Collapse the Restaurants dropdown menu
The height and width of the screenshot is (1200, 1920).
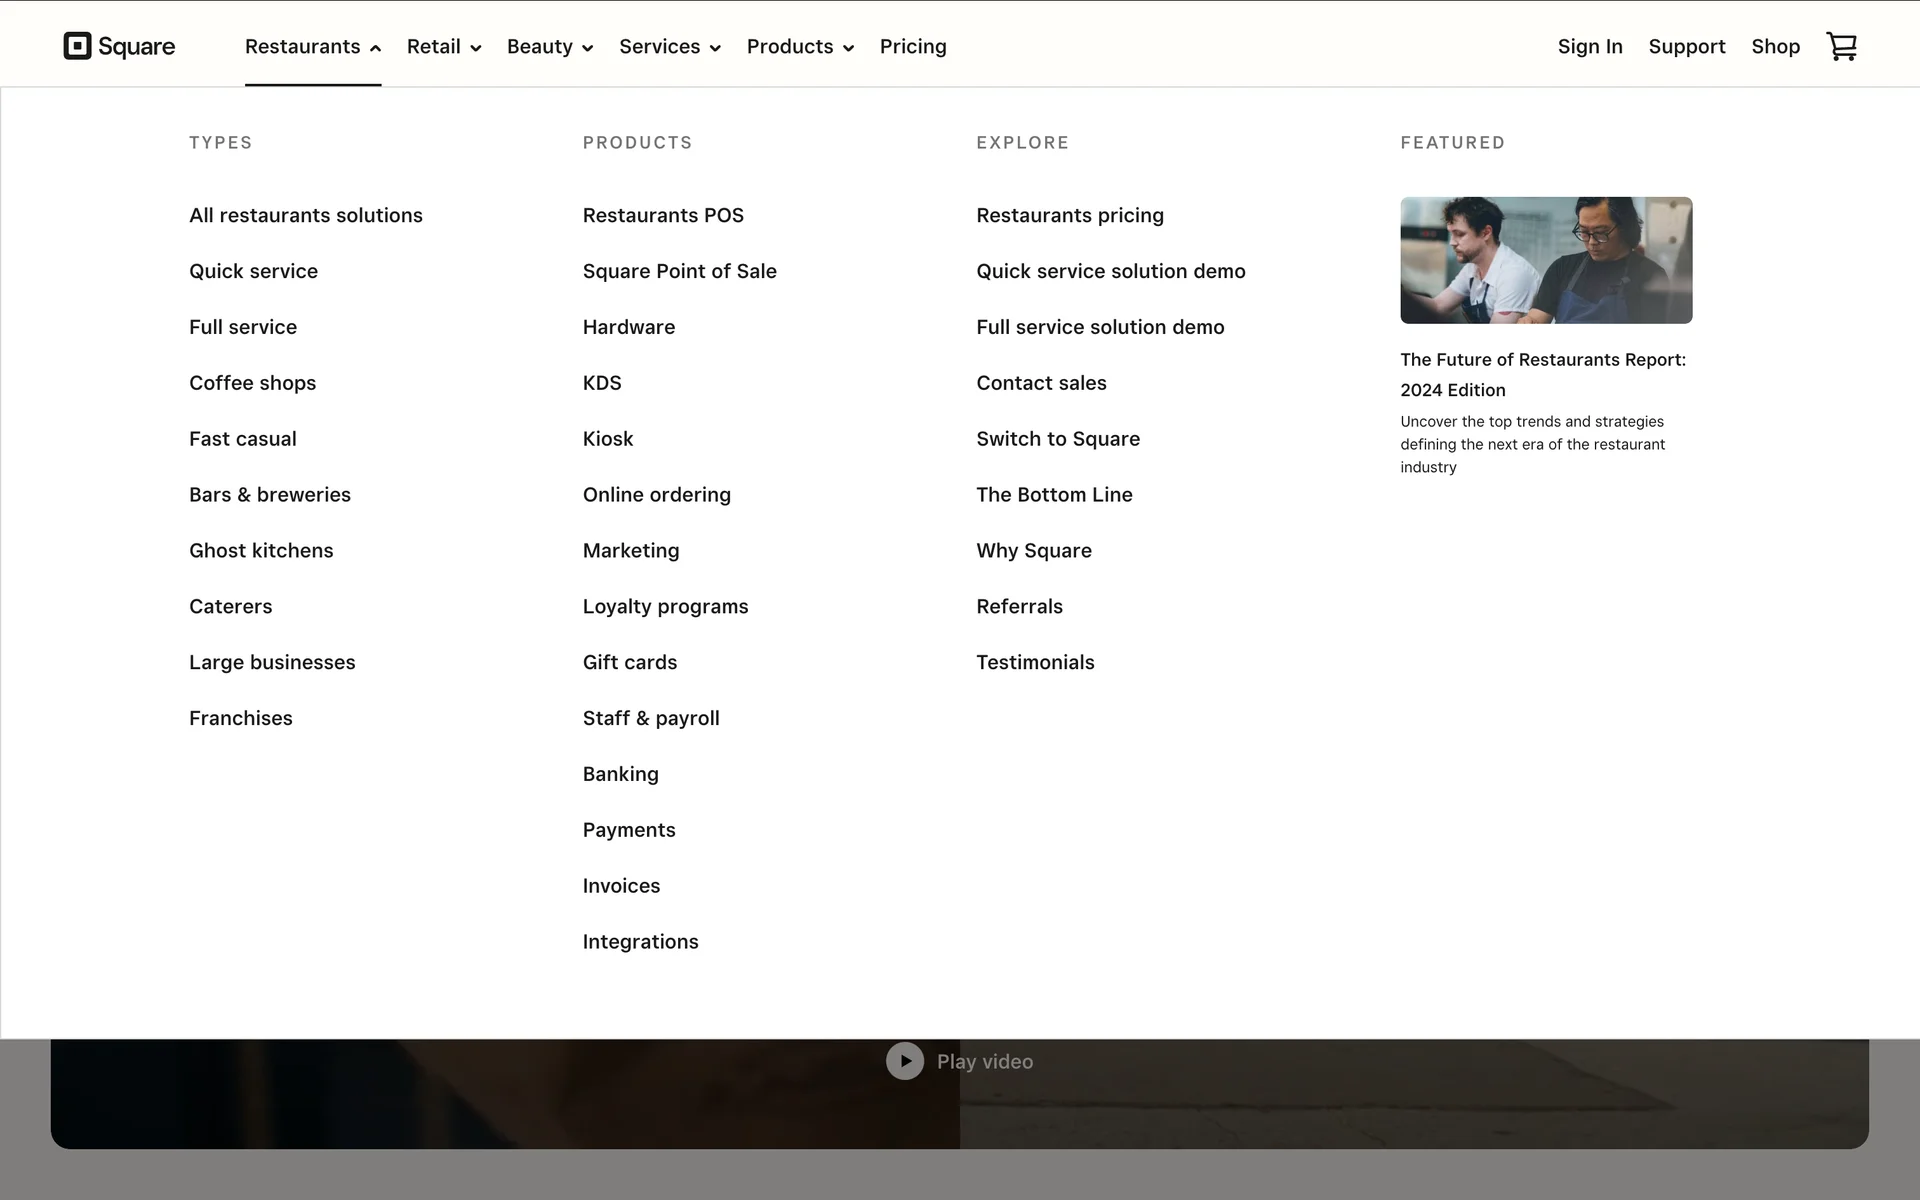[x=312, y=47]
